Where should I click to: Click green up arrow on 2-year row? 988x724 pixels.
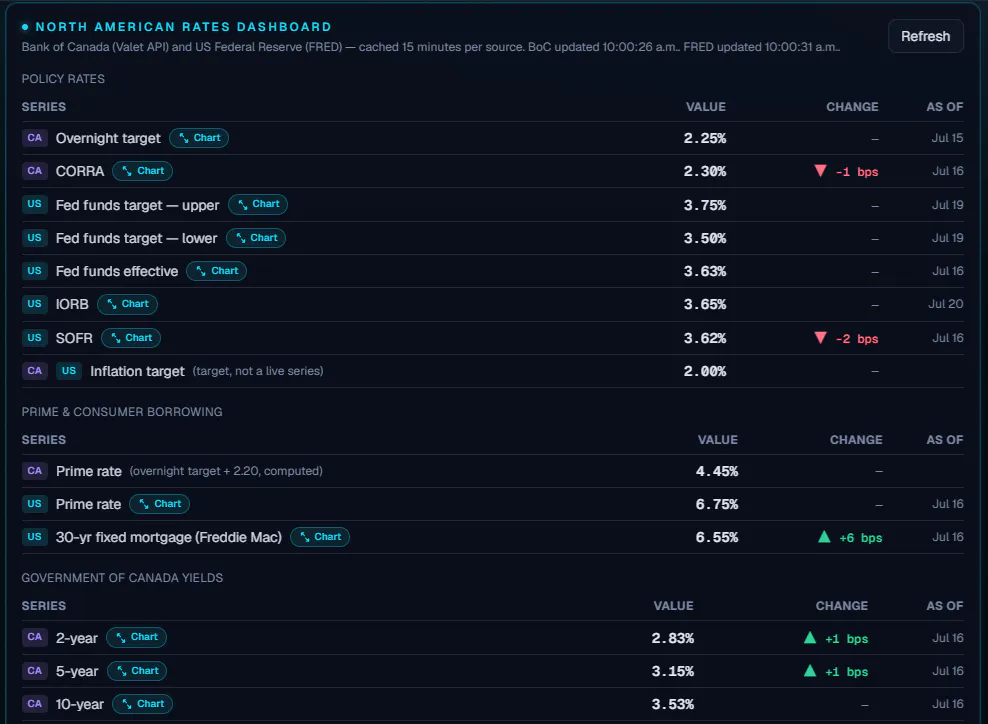(810, 638)
